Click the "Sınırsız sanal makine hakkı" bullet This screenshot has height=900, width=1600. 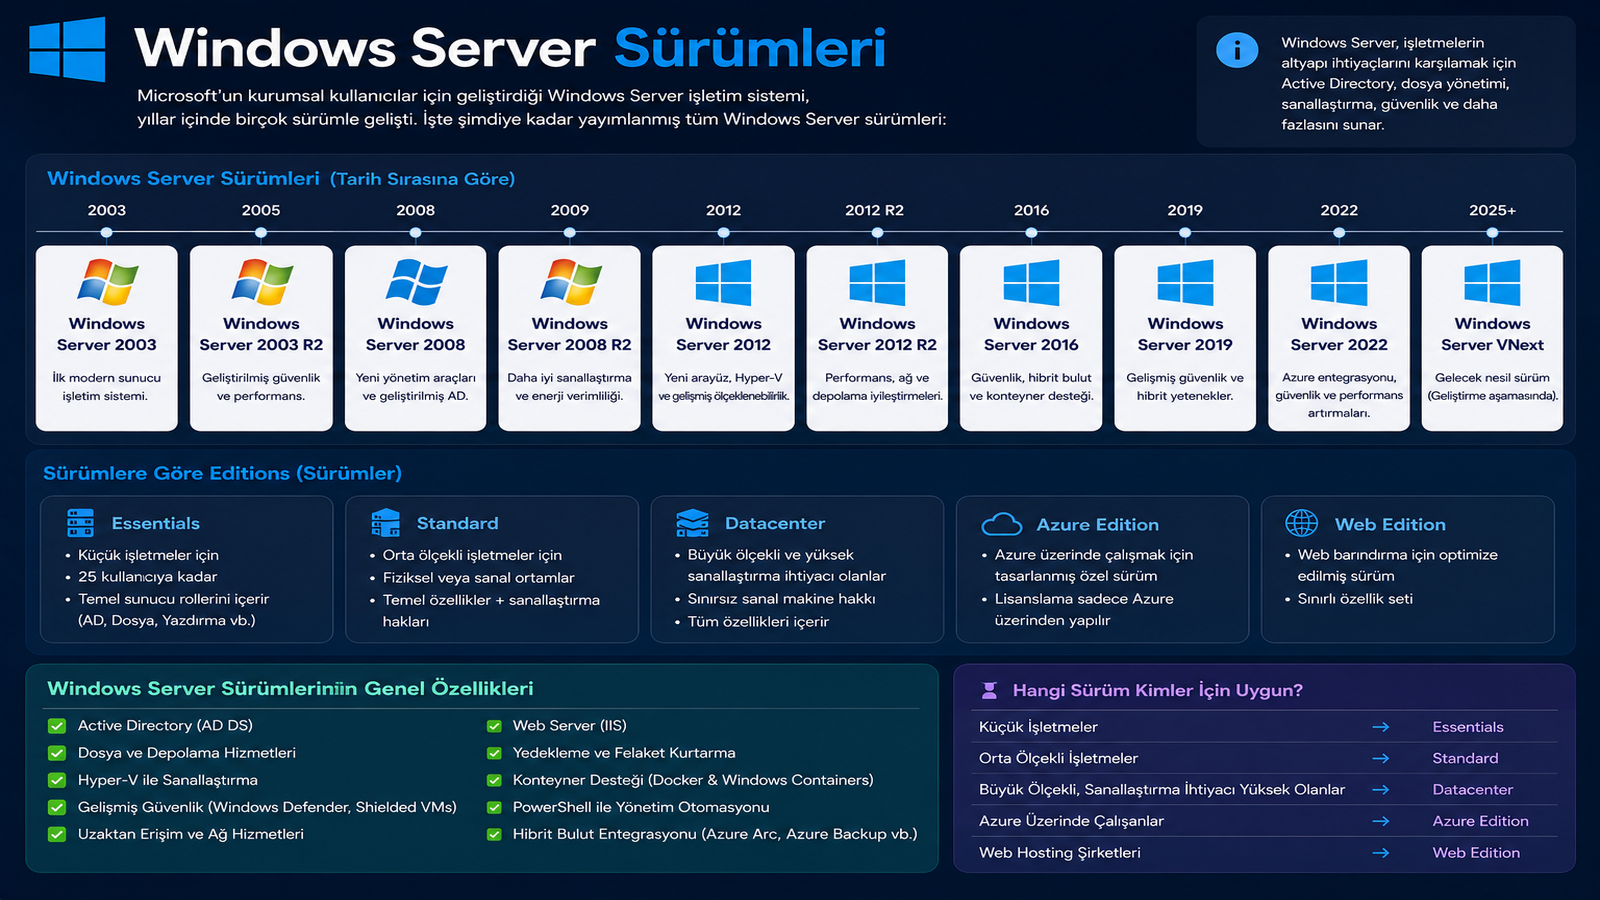point(782,599)
